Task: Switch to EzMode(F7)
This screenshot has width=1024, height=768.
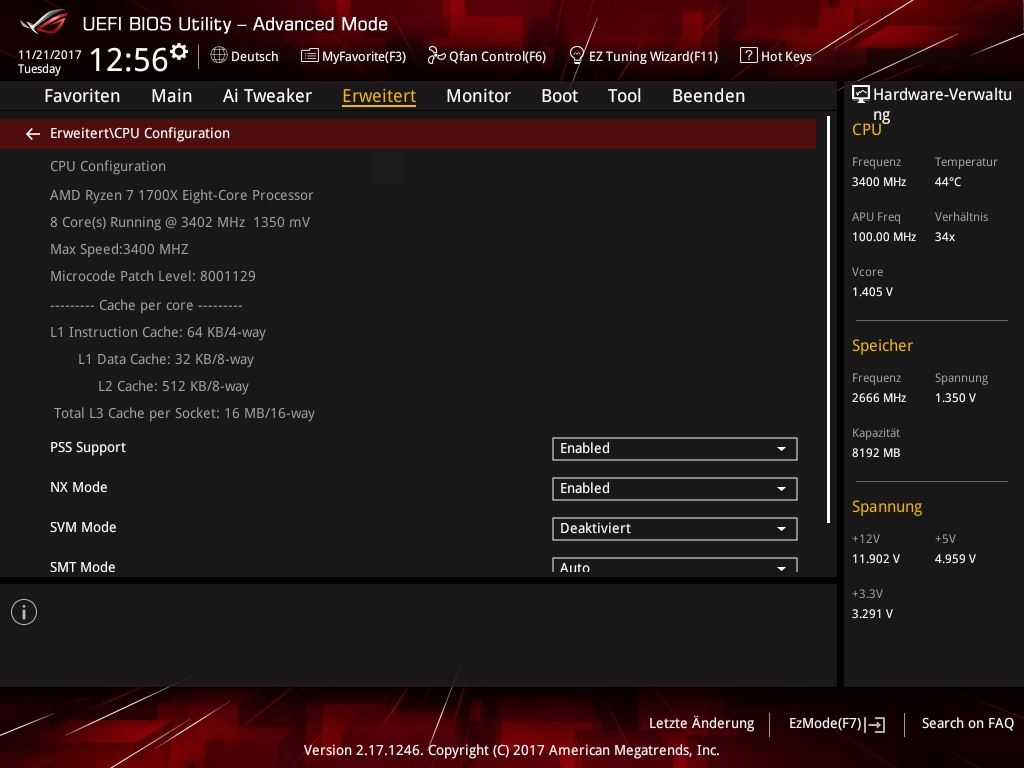Action: point(836,723)
